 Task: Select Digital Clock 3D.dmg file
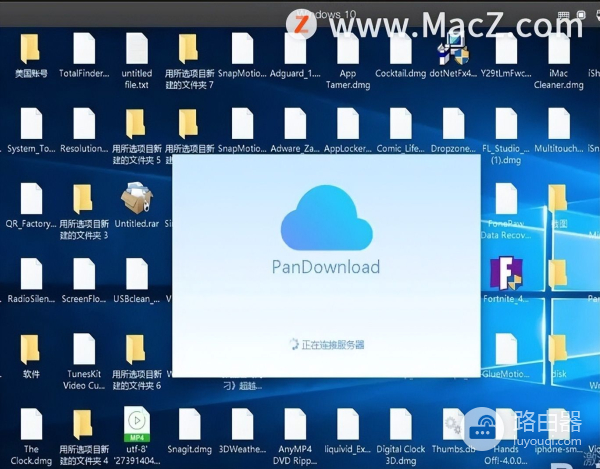coord(401,423)
